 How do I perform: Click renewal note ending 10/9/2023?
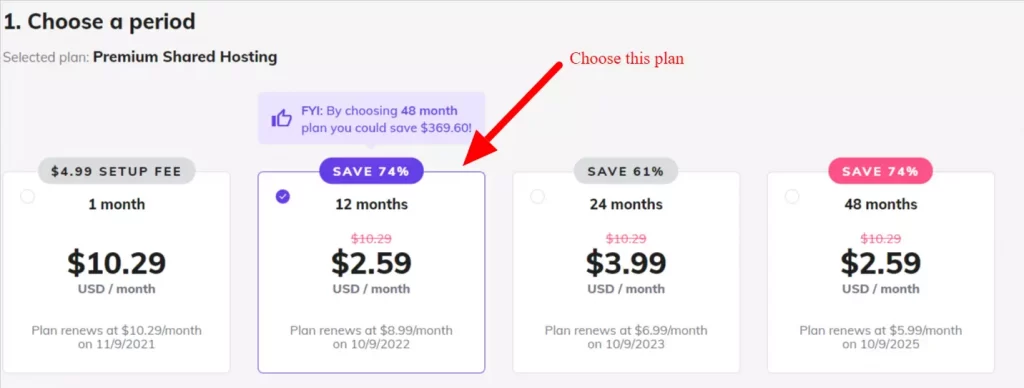tap(626, 337)
